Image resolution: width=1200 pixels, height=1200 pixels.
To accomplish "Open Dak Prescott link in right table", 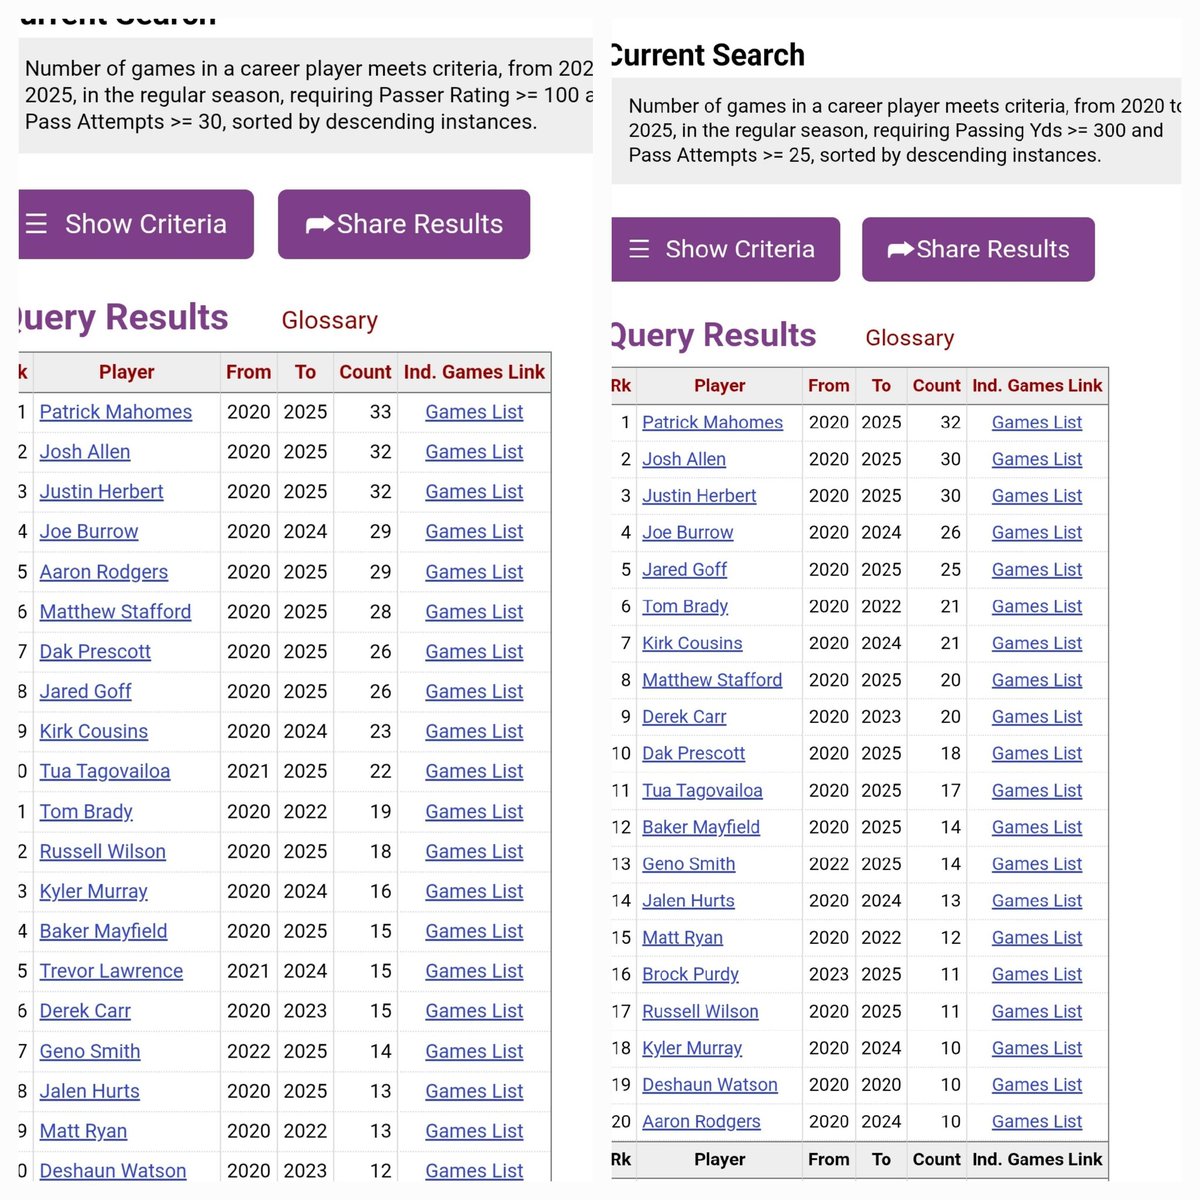I will click(694, 754).
